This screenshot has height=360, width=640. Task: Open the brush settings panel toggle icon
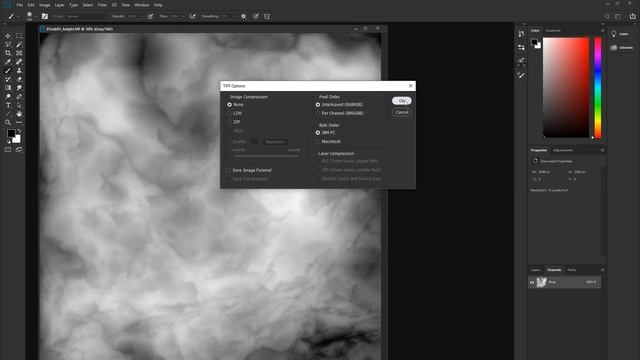[x=45, y=16]
